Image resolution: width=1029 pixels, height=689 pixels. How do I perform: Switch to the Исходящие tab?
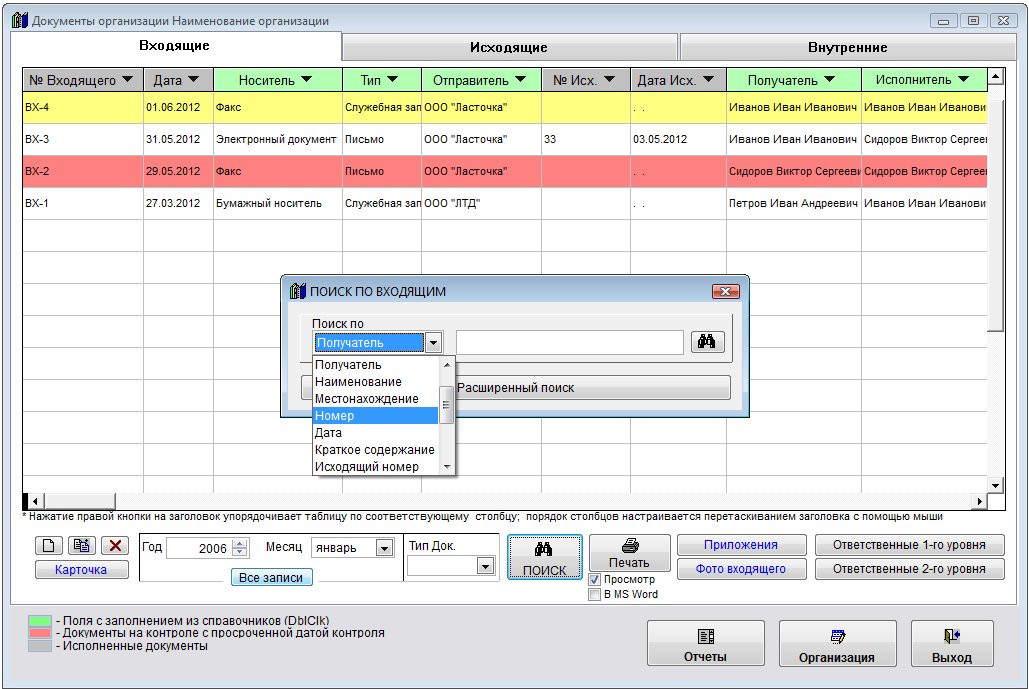tap(509, 47)
